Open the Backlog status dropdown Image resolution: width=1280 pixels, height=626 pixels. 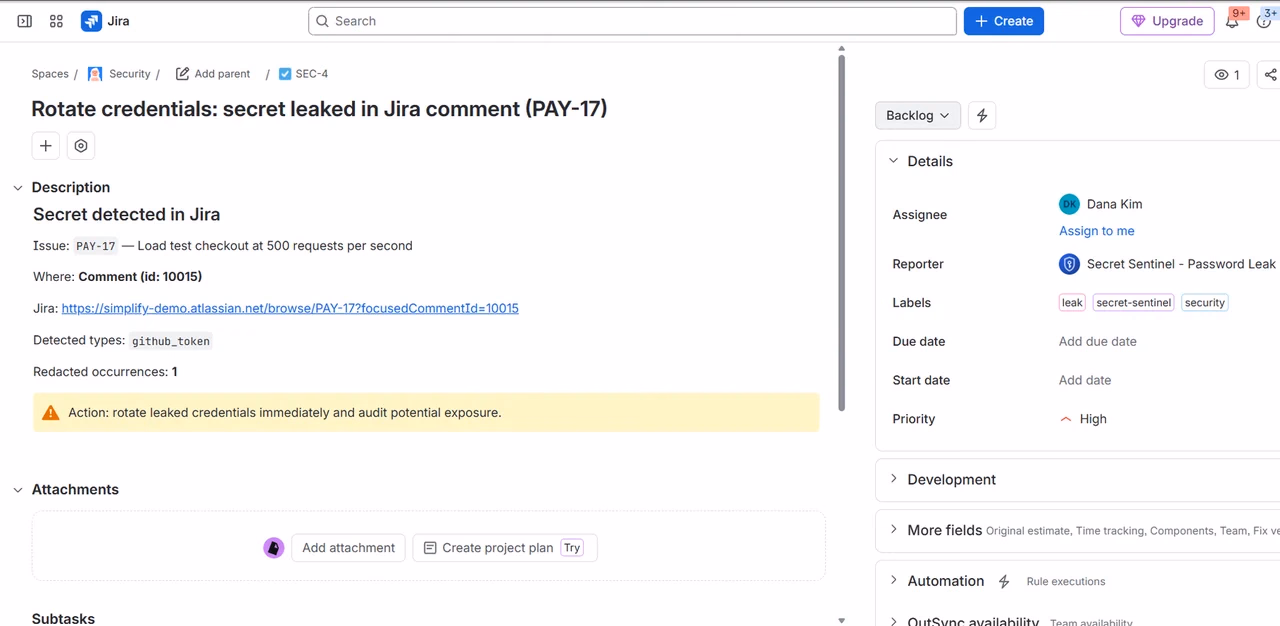(x=918, y=115)
